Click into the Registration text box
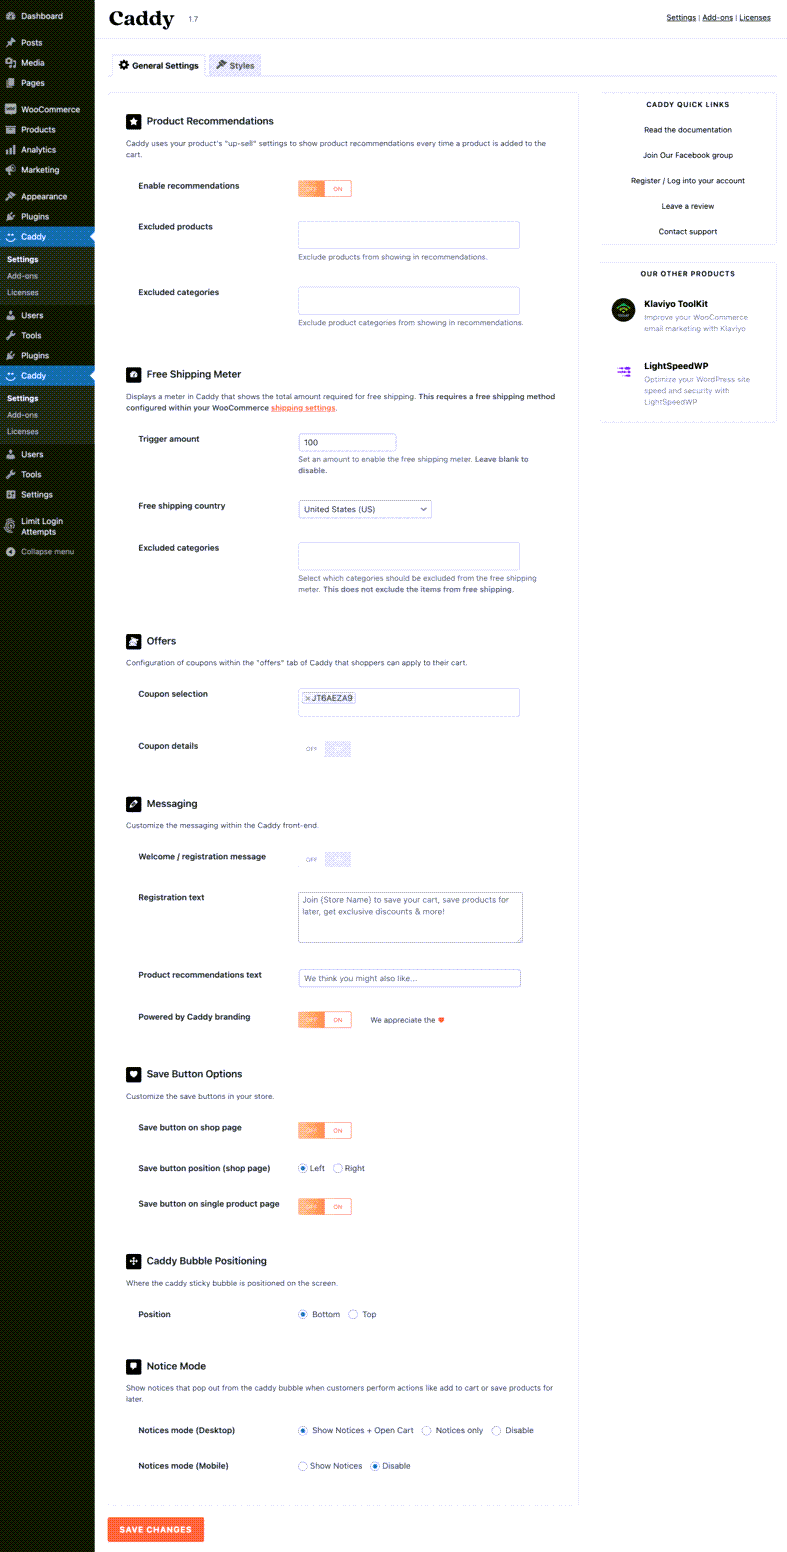The width and height of the screenshot is (787, 1552). coord(410,917)
